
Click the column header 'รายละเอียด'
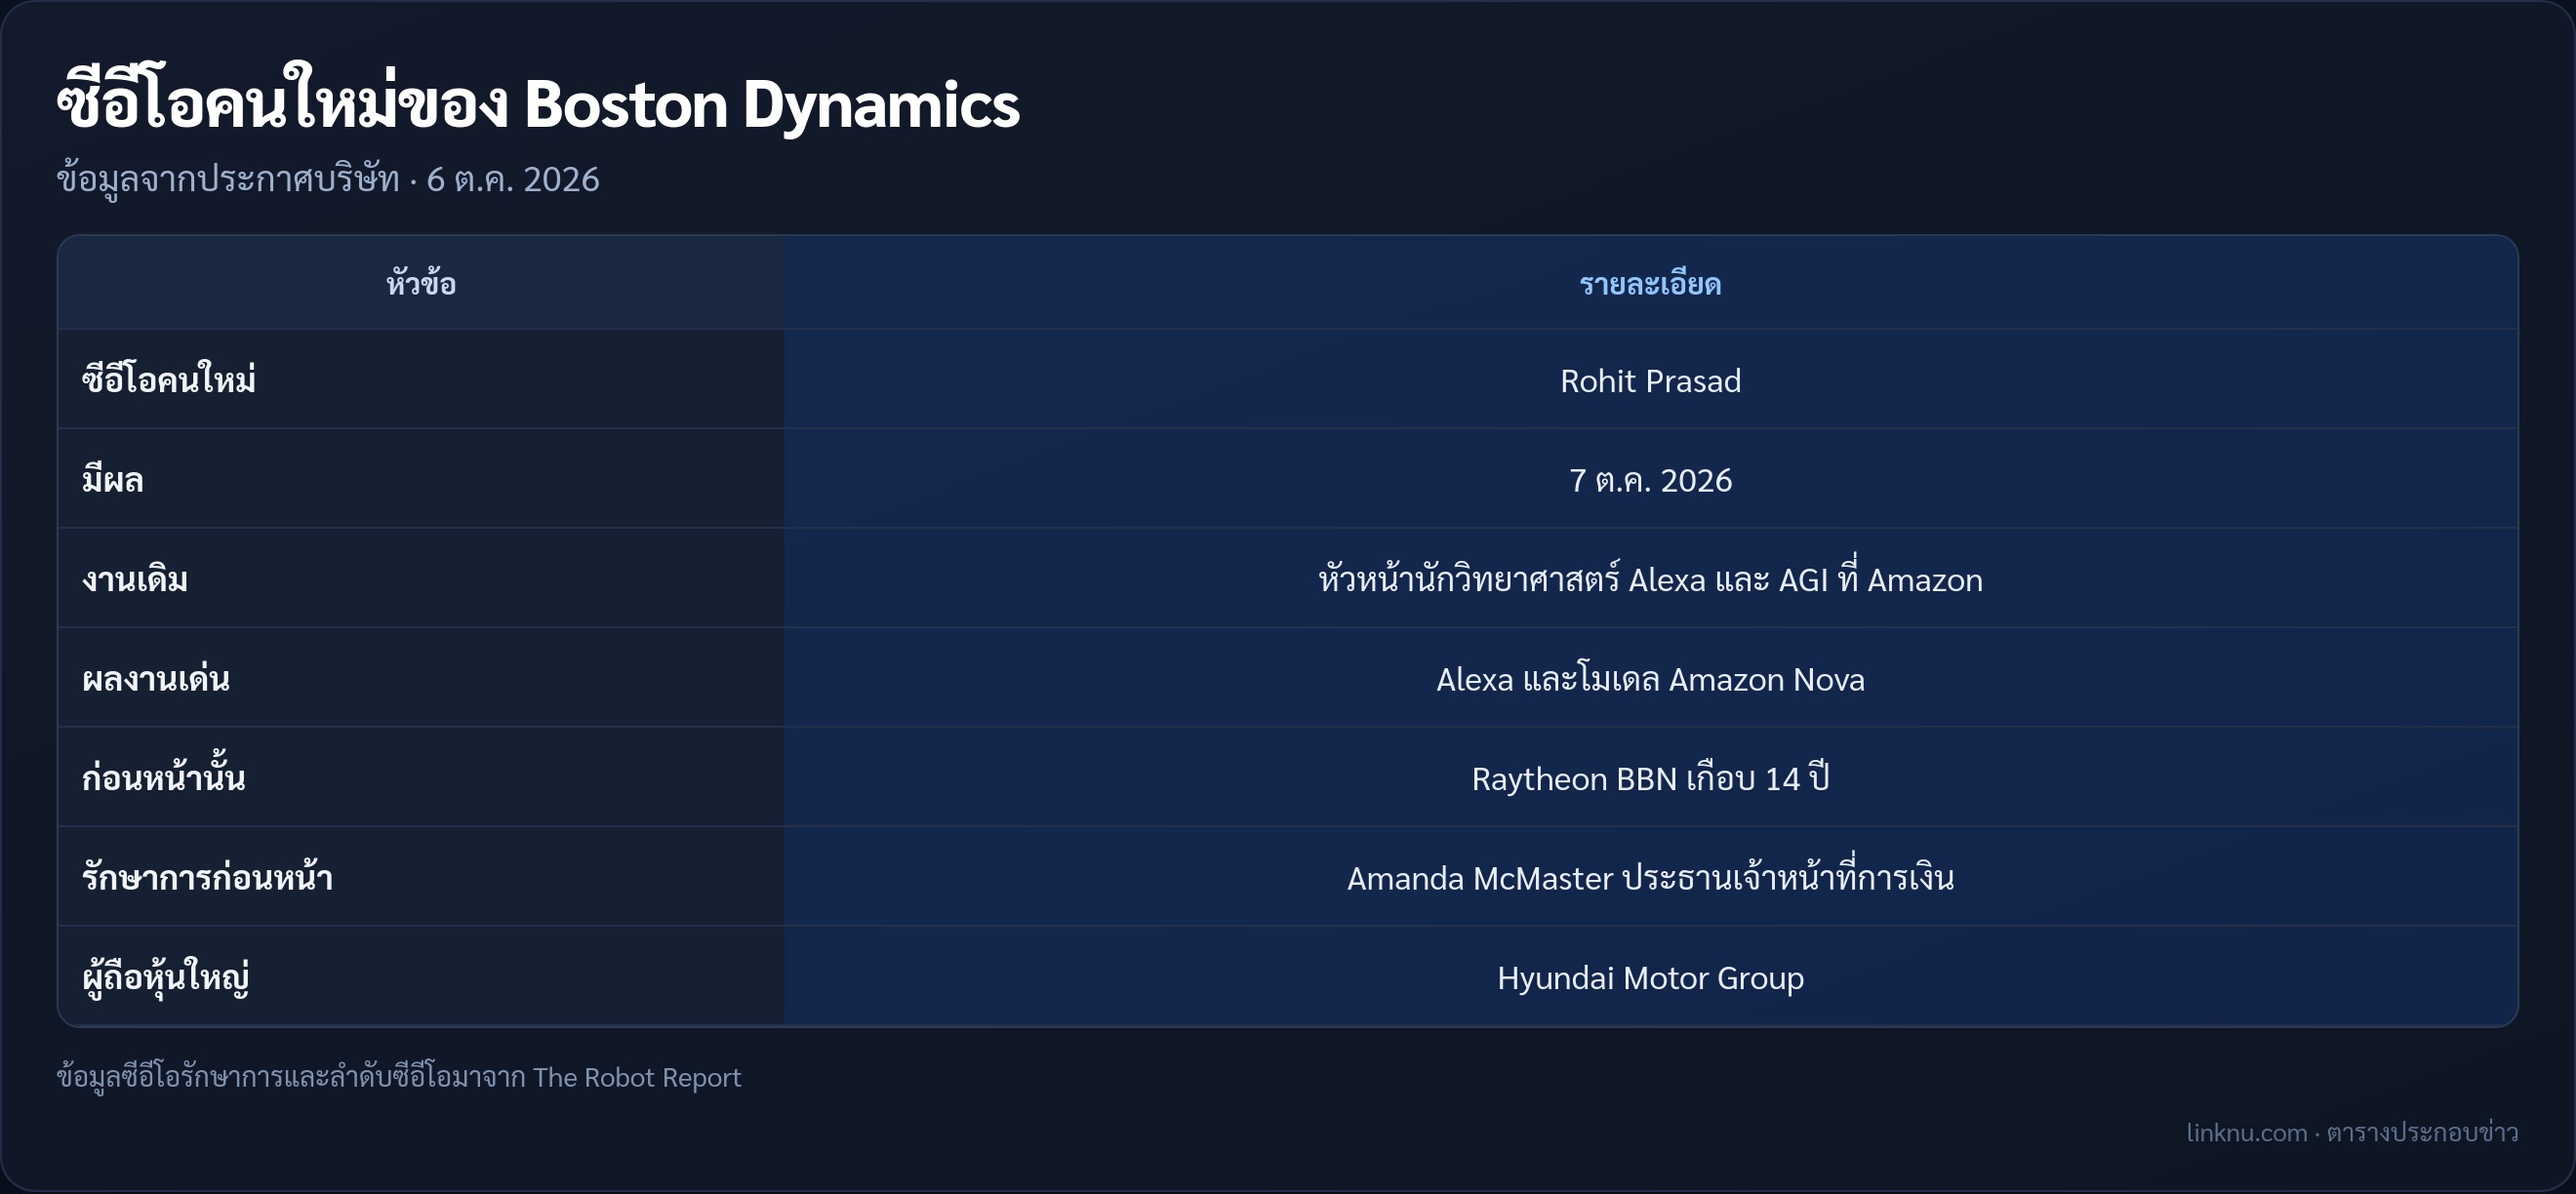tap(1650, 284)
